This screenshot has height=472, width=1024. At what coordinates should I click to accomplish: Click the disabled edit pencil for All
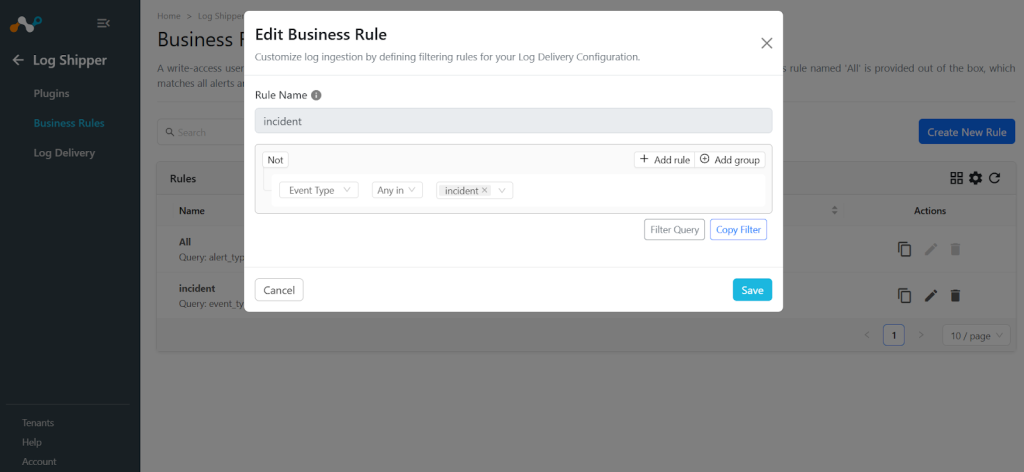pyautogui.click(x=931, y=249)
